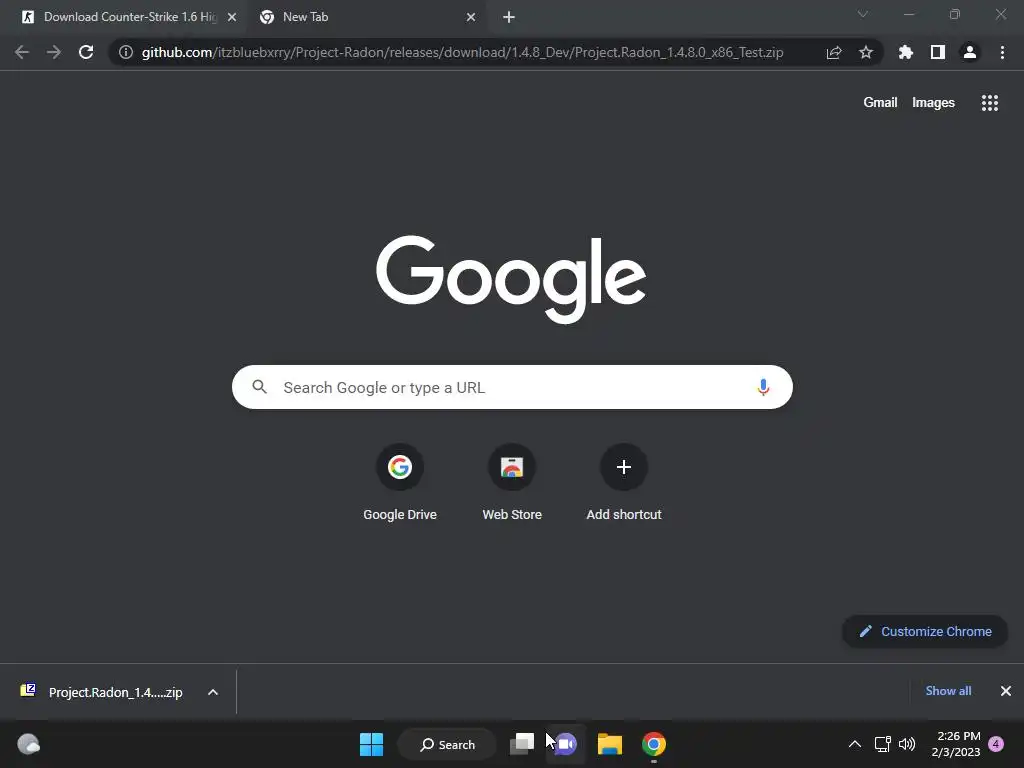Open the Google apps grid
Viewport: 1024px width, 768px height.
click(x=990, y=103)
